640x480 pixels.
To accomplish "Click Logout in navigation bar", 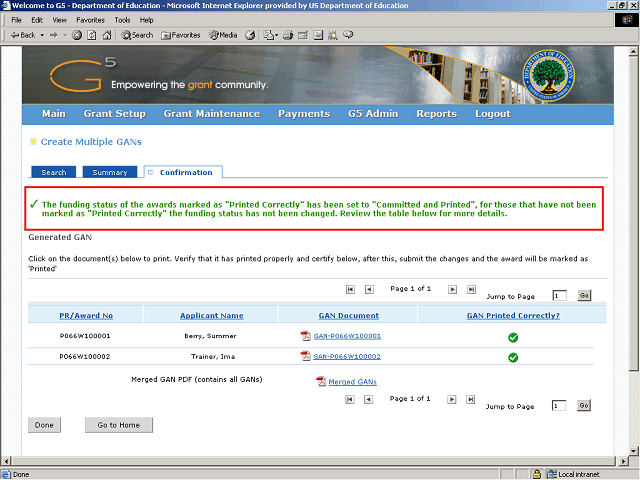I will [493, 114].
